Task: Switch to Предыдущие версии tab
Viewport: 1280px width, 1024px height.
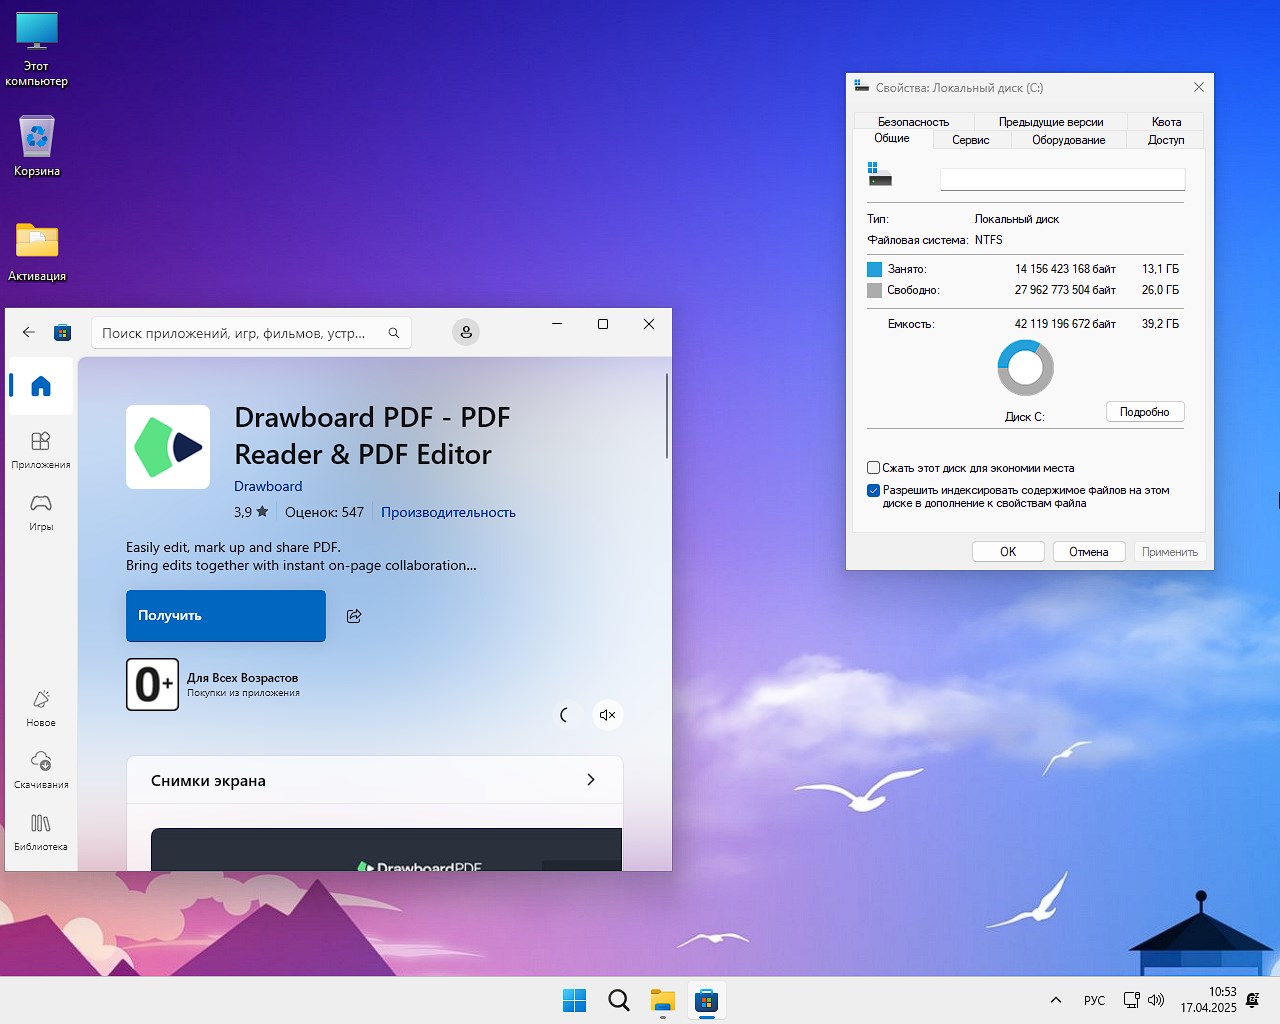Action: [x=1051, y=122]
